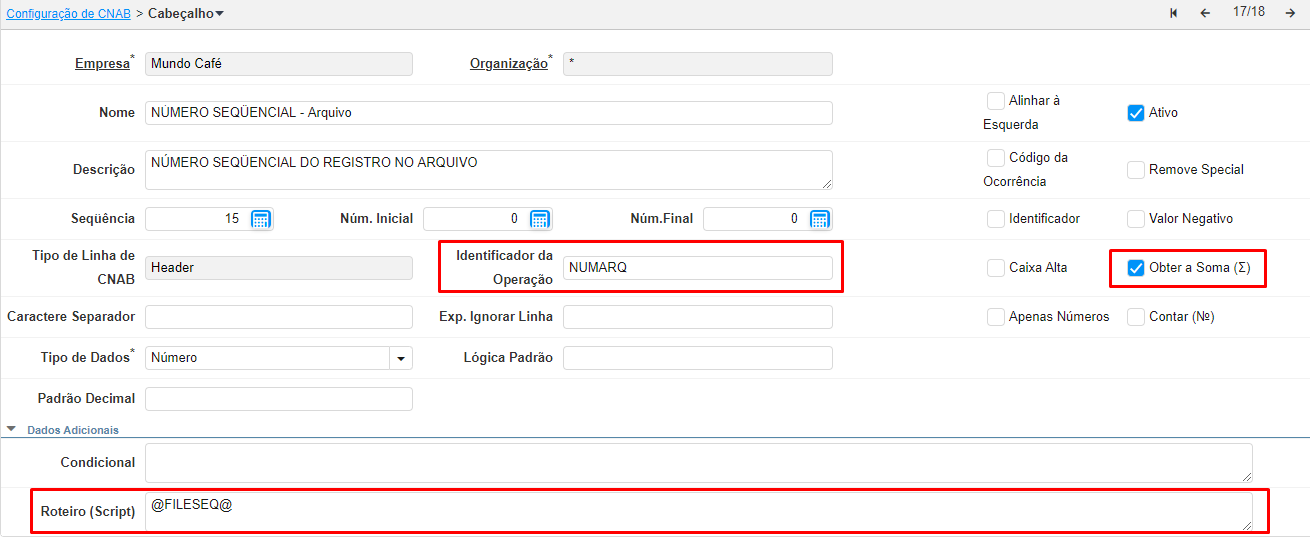This screenshot has width=1310, height=537.
Task: Uncheck the Ativo checkbox
Action: point(1135,113)
